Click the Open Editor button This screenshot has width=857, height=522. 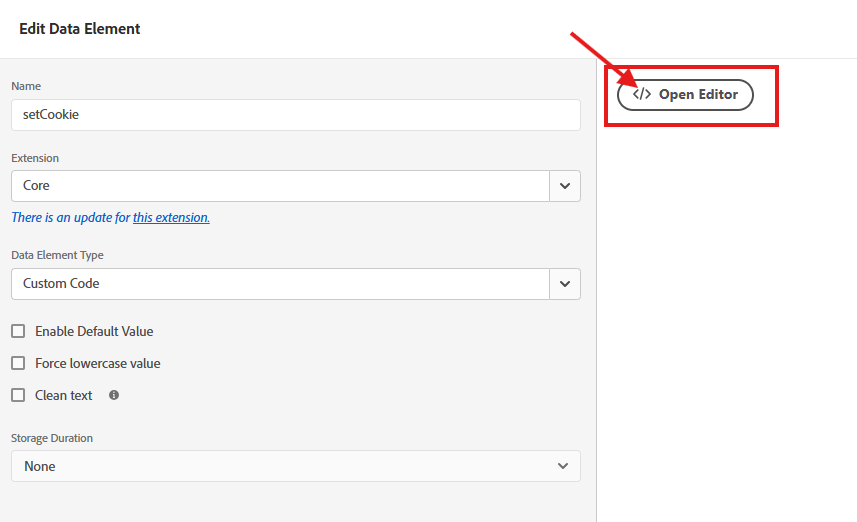point(685,95)
